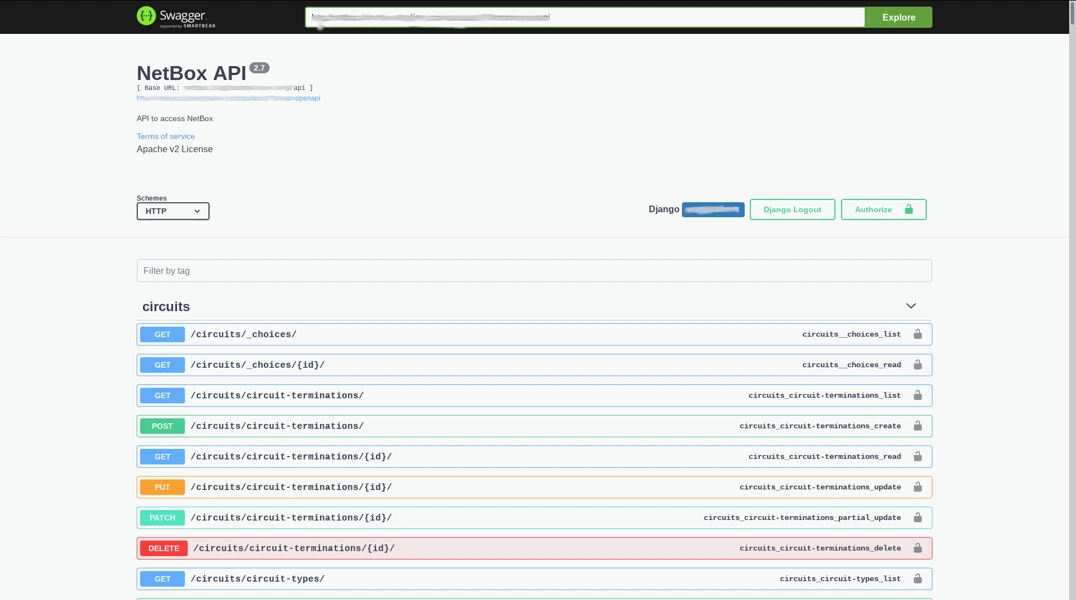
Task: Open the Terms of service link
Action: coord(165,136)
